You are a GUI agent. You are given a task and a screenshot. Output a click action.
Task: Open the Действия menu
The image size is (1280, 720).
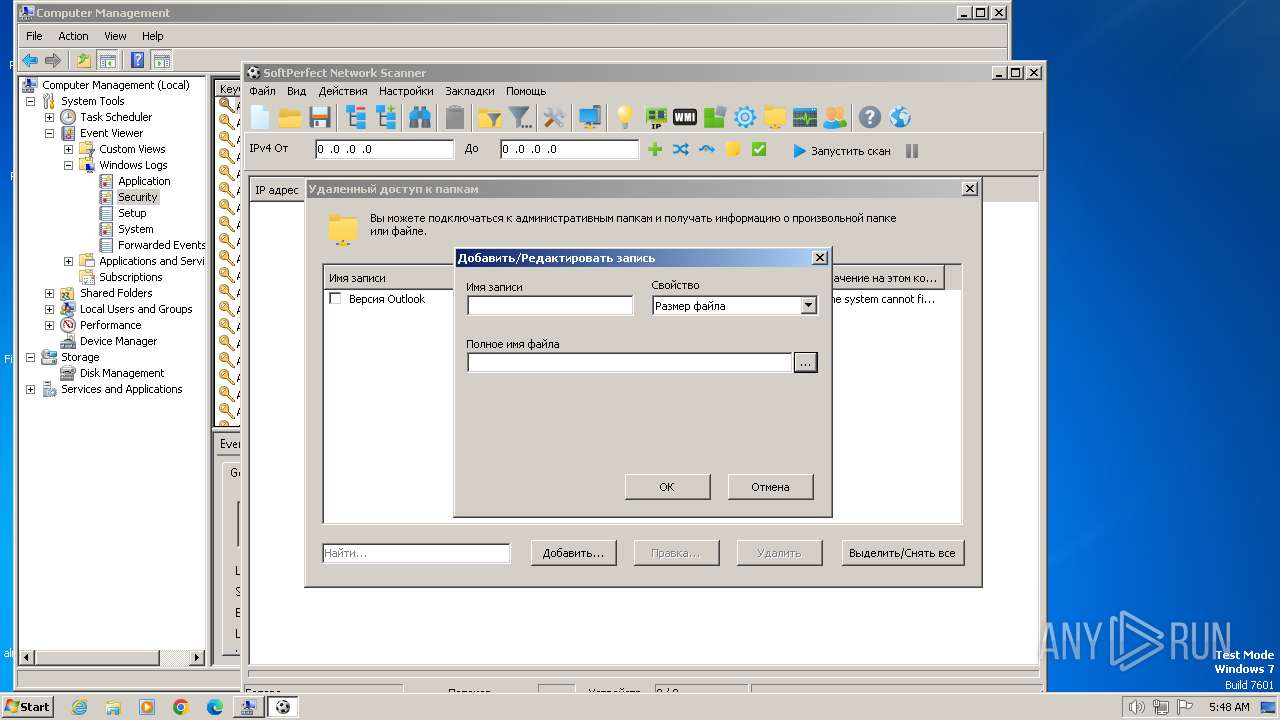pos(343,91)
